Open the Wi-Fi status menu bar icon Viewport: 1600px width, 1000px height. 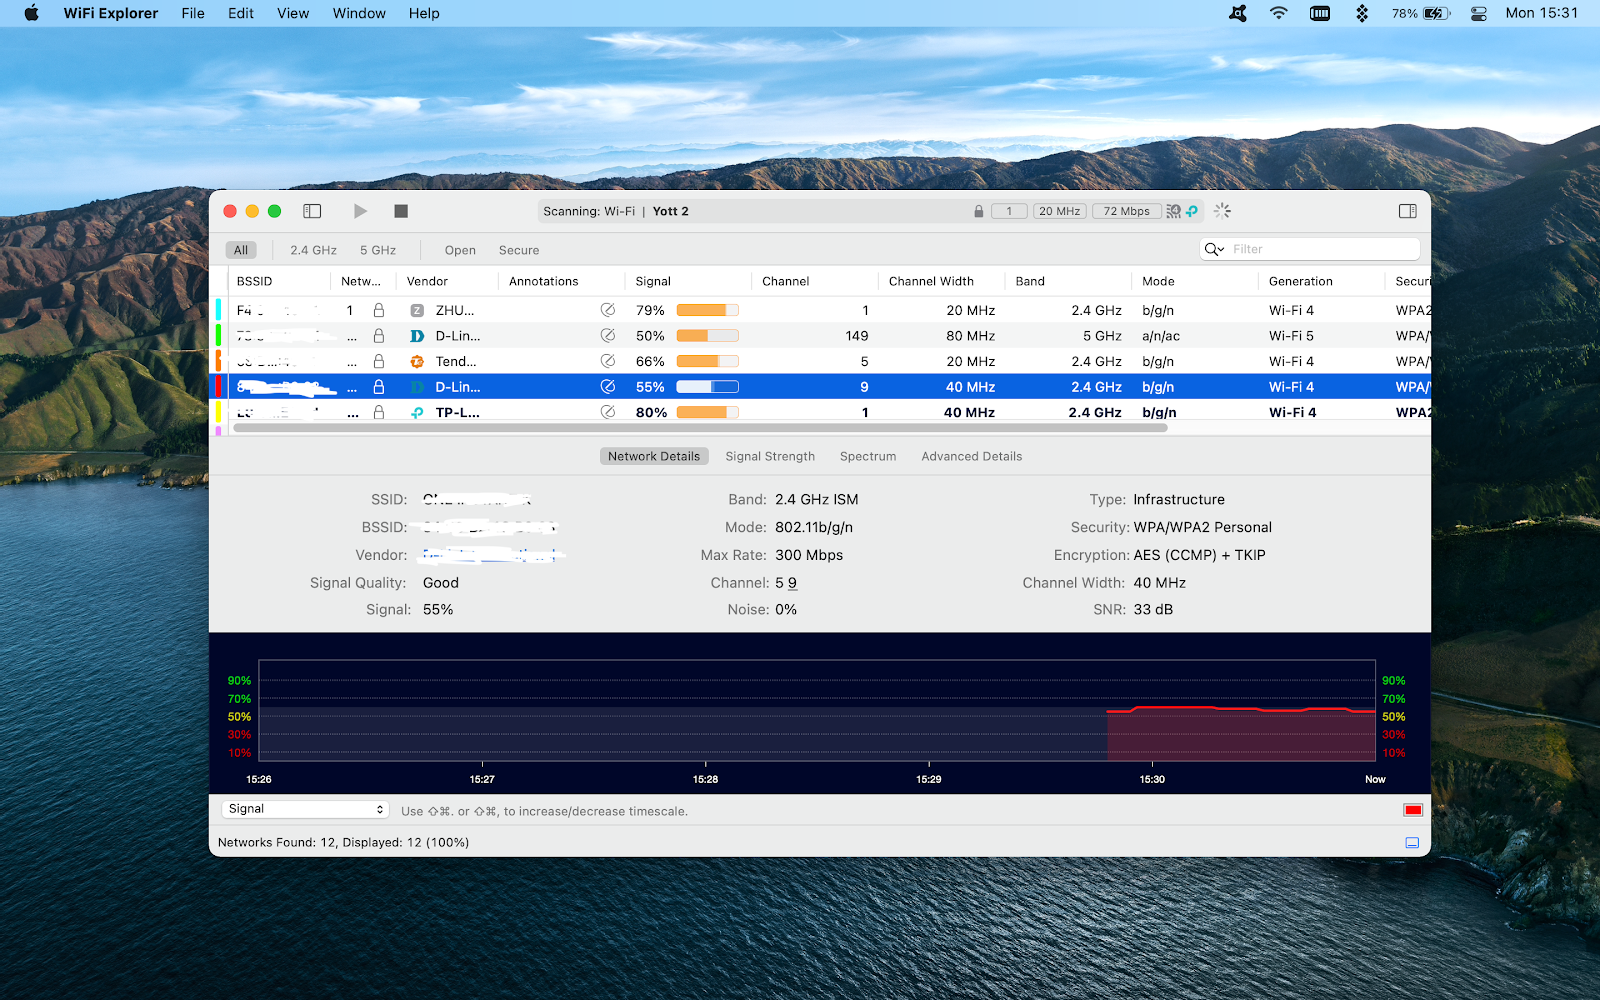tap(1278, 13)
